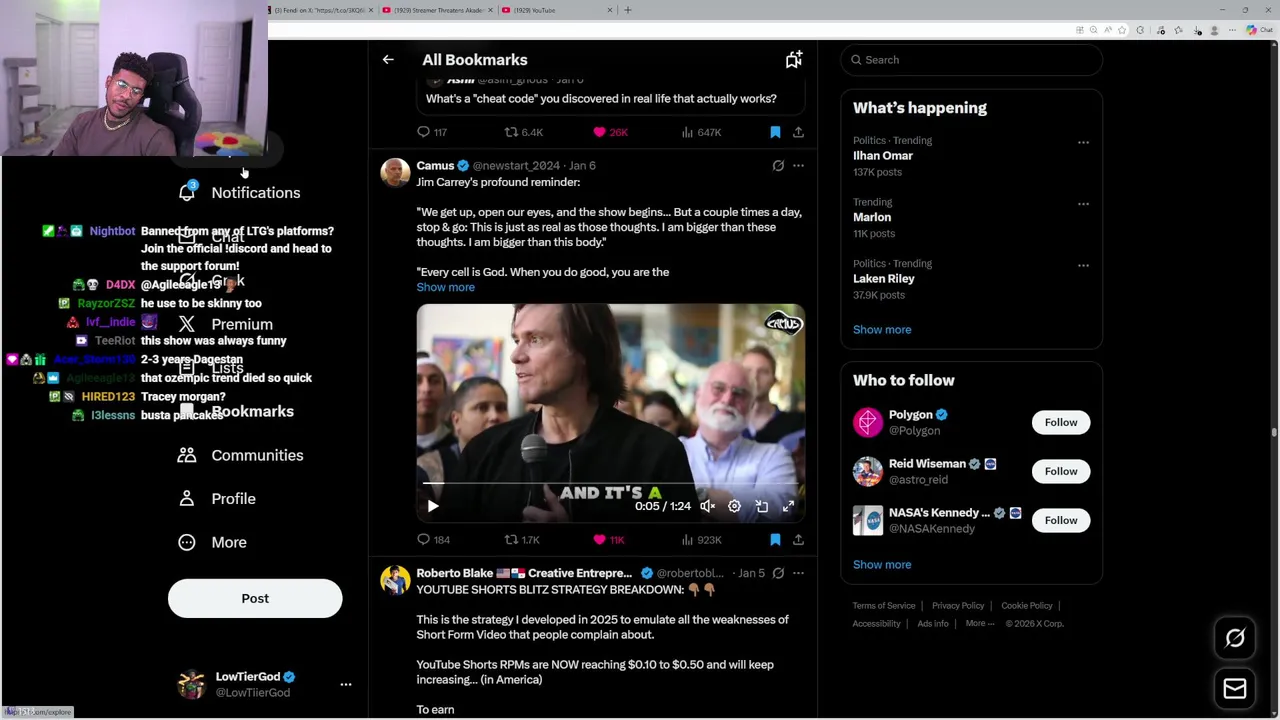The height and width of the screenshot is (720, 1280).
Task: Go back using the All Bookmarks arrow
Action: [x=388, y=60]
